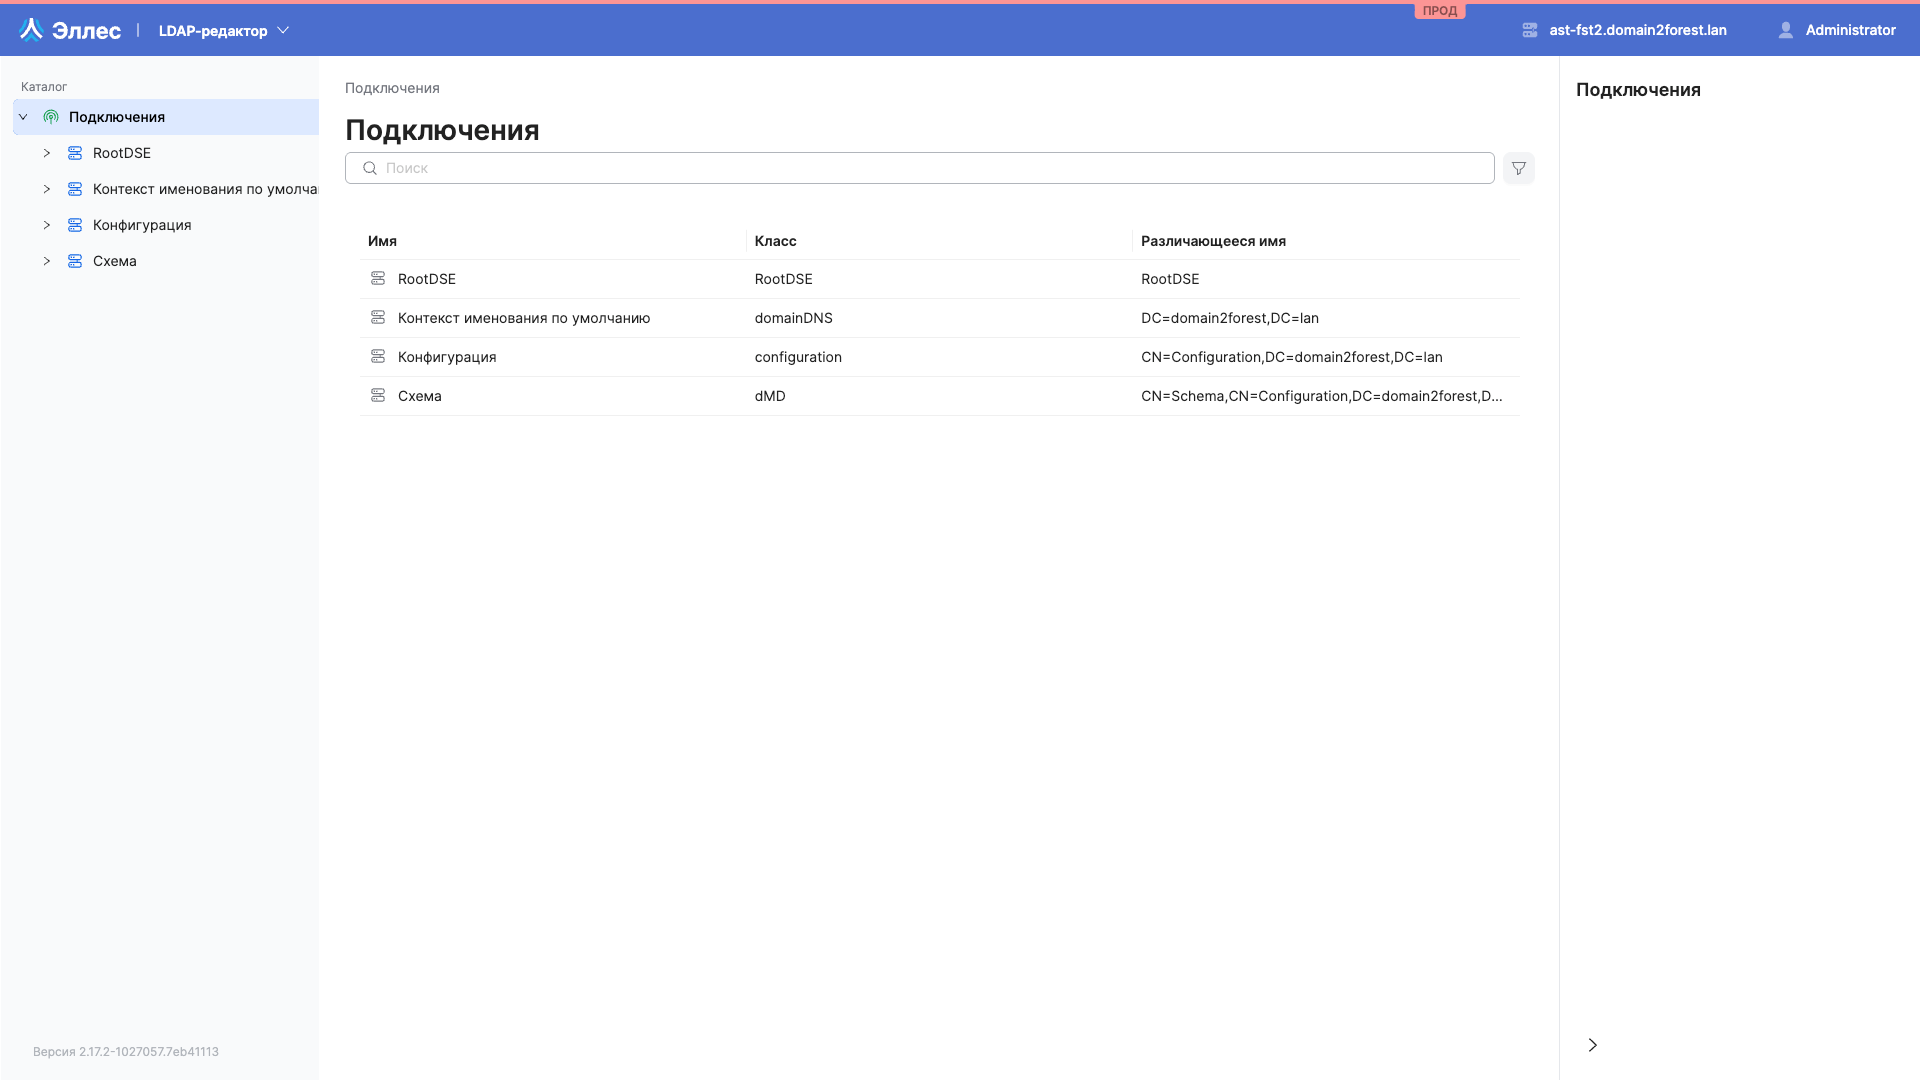This screenshot has height=1080, width=1920.
Task: Click the server icon next to RootDSE in sidebar
Action: click(x=76, y=153)
